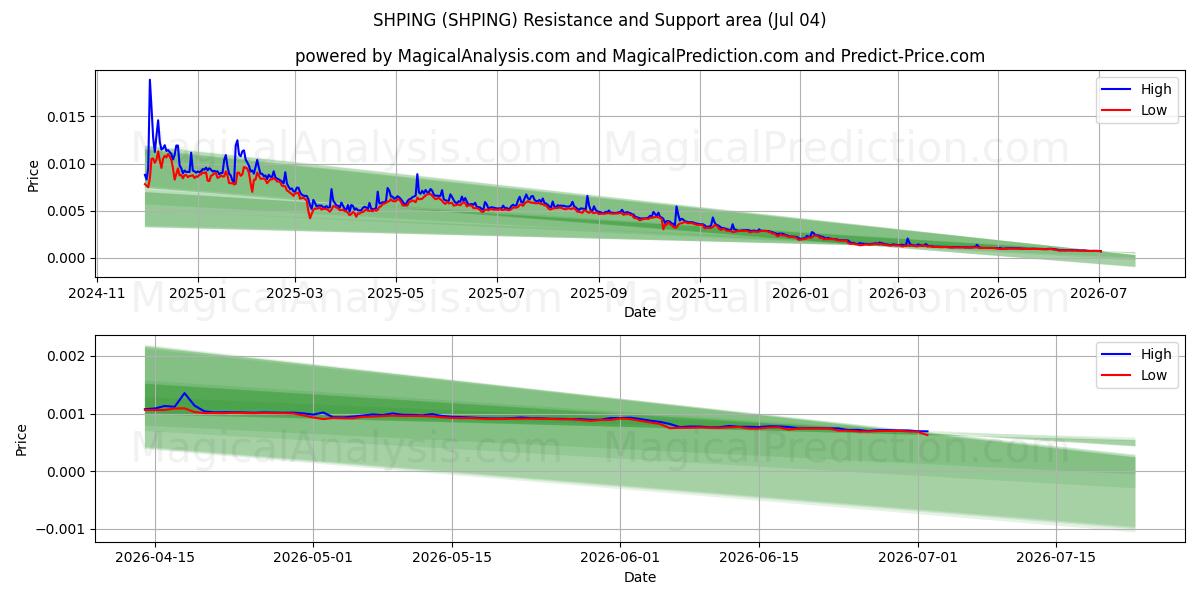Screen dimensions: 1200x600
Task: Click the bottom x-axis label 2026-04-15
Action: [x=154, y=558]
